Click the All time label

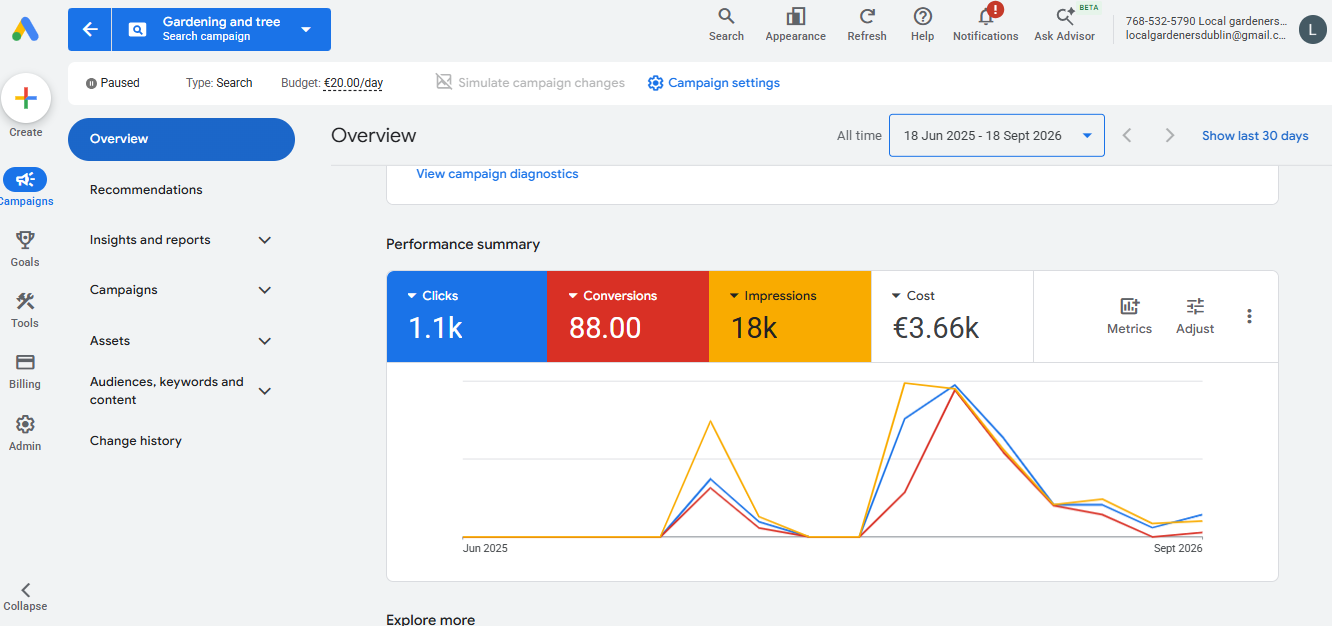(859, 136)
